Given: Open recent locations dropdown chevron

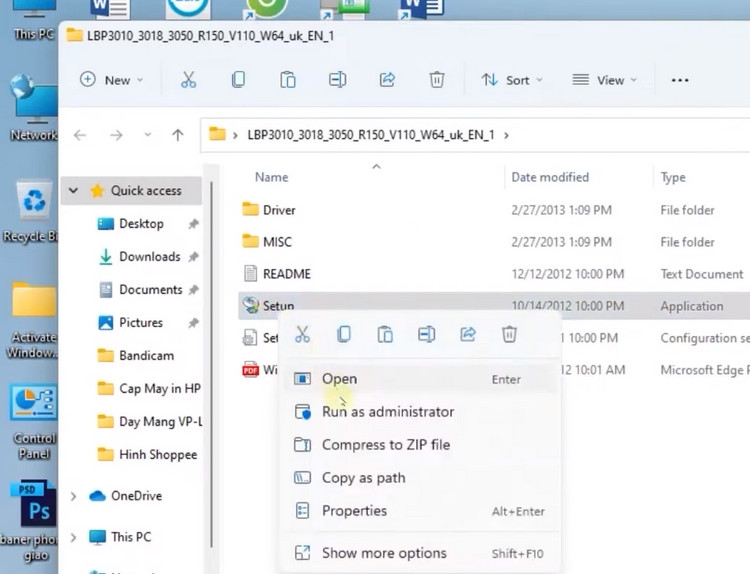Looking at the screenshot, I should tap(148, 135).
